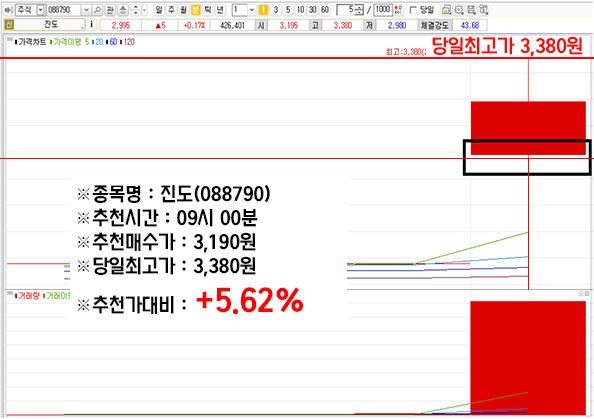Click the chart print/save icon
Screen dimensions: 594x419
(x=471, y=10)
